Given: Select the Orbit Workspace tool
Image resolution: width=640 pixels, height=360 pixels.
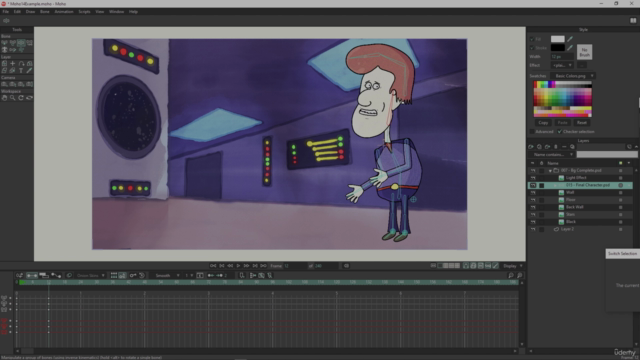Looking at the screenshot, I should click(x=29, y=98).
